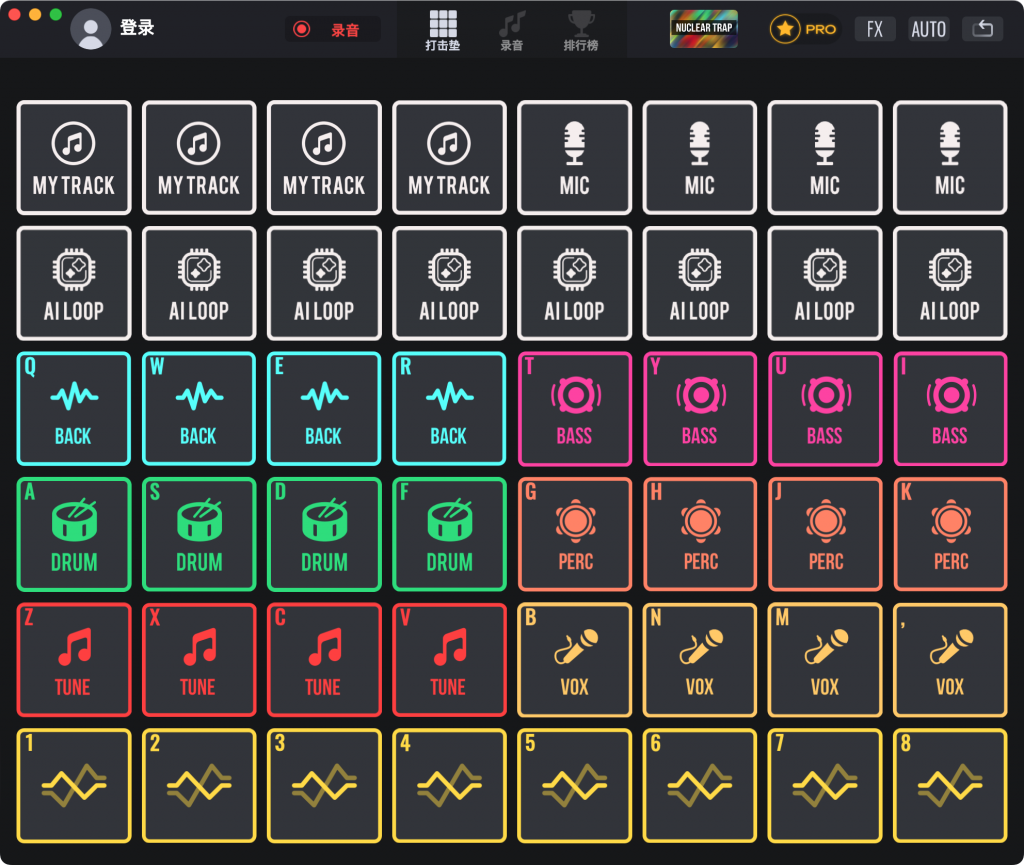Enable AUTO mode

929,29
